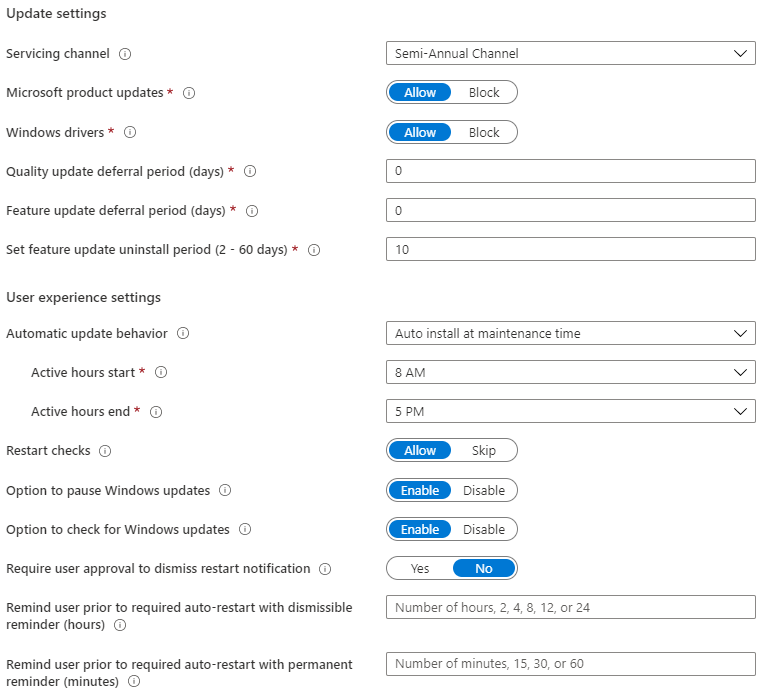
Task: Show info for Feature update deferral period
Action: tap(252, 211)
